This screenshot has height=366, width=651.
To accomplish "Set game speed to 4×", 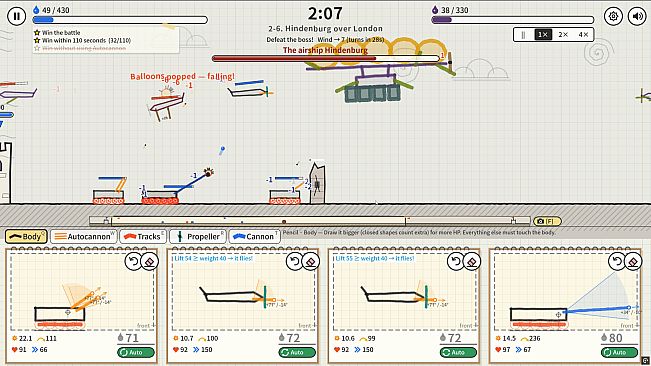I will [x=583, y=34].
